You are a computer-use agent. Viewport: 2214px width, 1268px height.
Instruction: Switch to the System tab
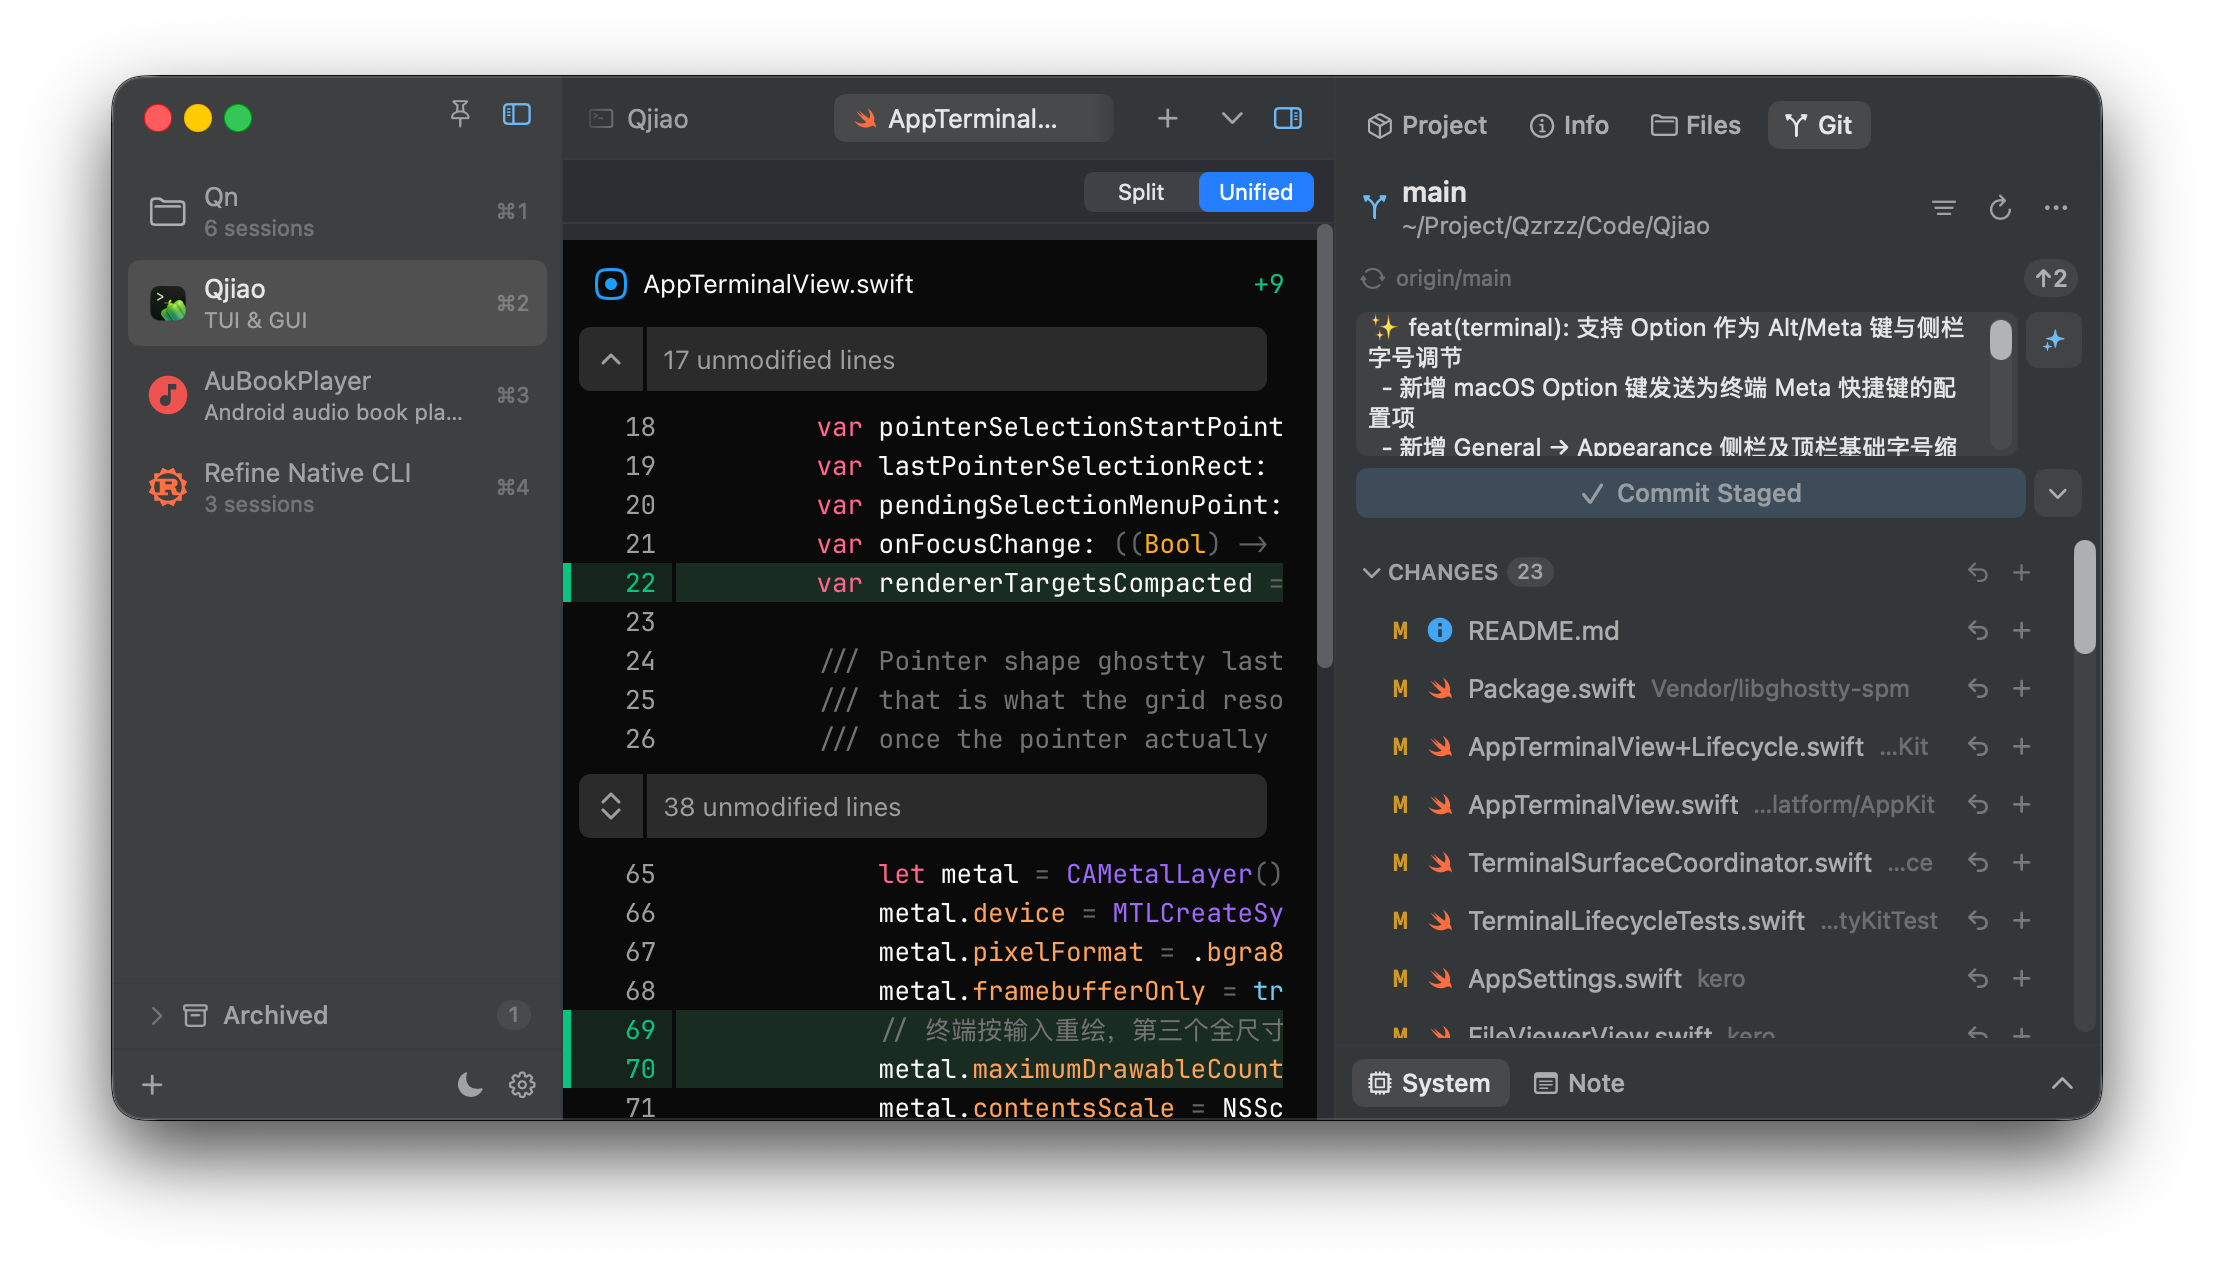click(x=1430, y=1083)
